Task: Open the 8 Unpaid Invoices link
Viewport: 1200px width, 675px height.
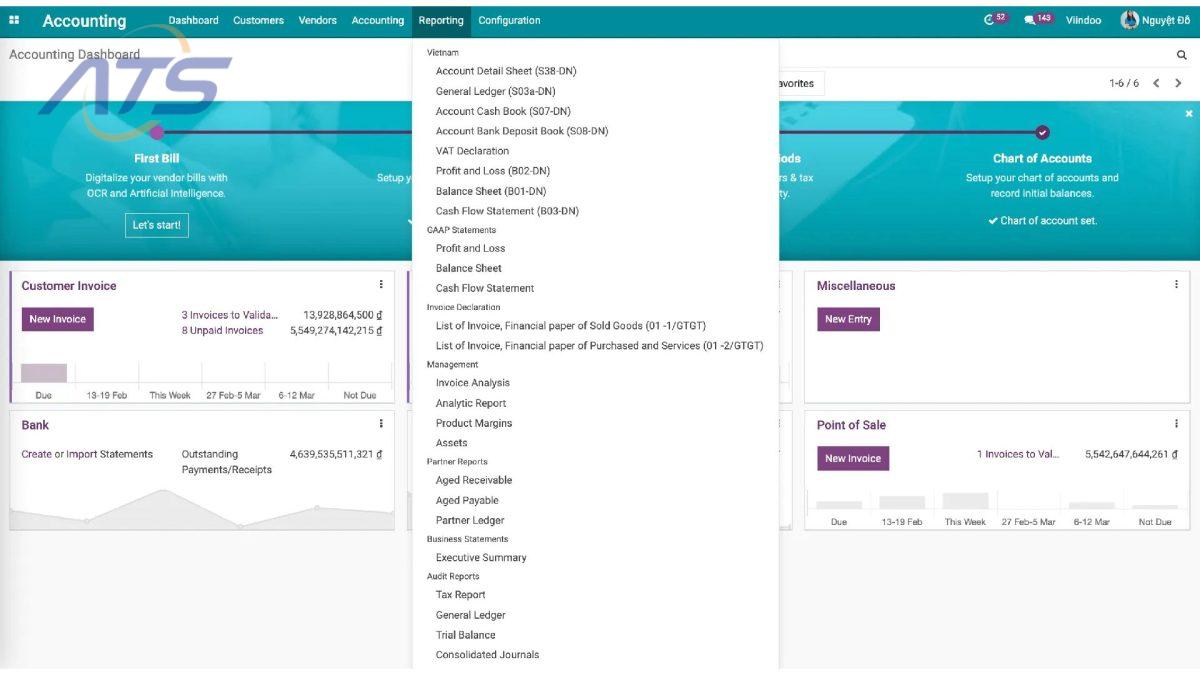Action: (x=222, y=331)
